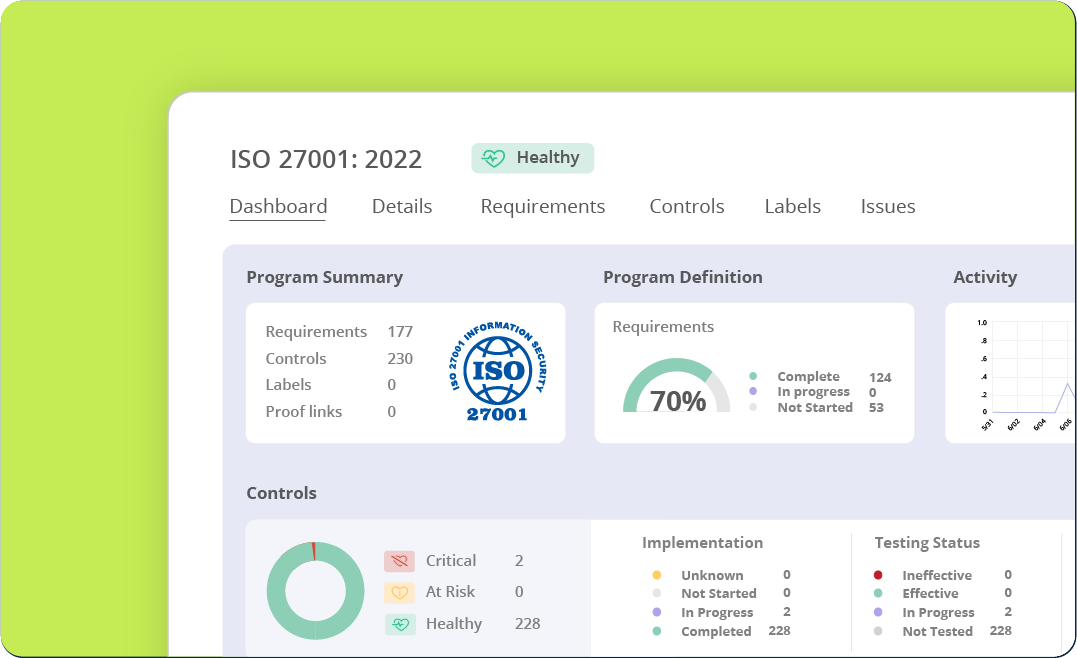Click the At Risk label
Viewport: 1077px width, 658px height.
pyautogui.click(x=450, y=592)
